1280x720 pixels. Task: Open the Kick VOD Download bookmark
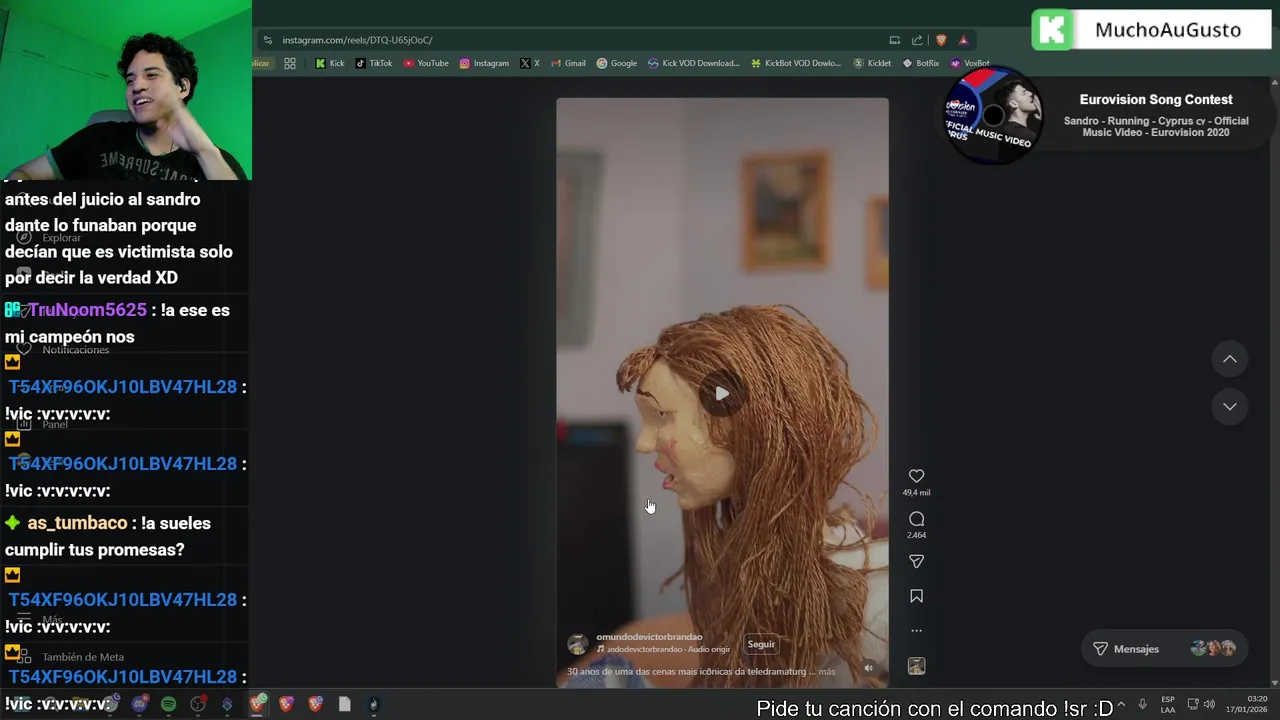point(694,63)
